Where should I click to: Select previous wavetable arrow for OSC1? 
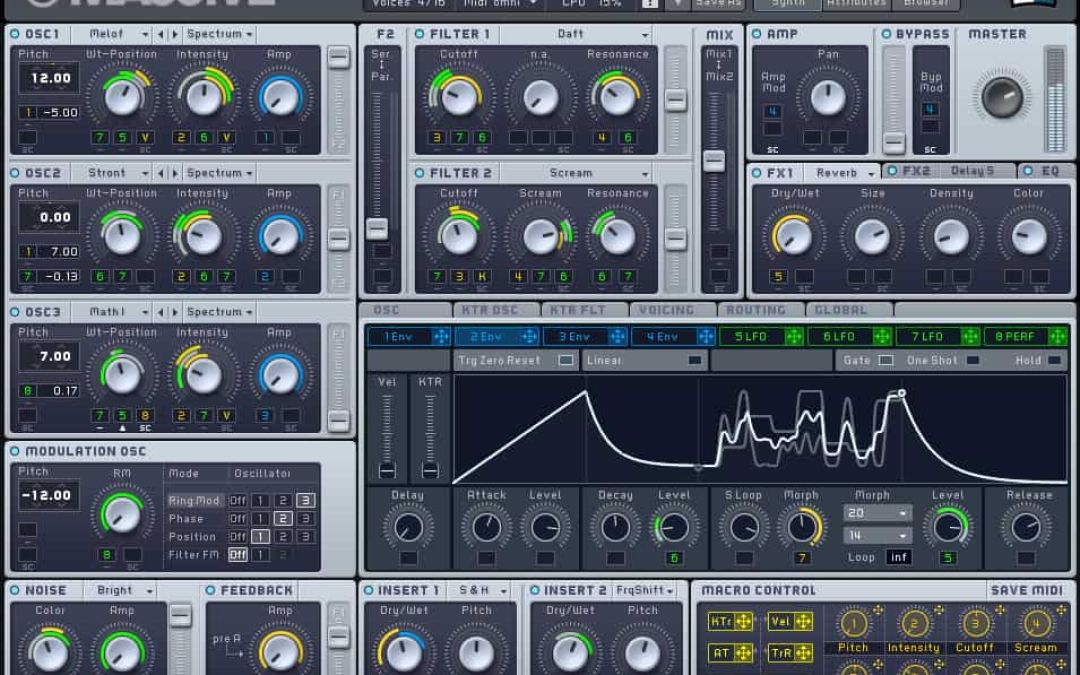[160, 34]
